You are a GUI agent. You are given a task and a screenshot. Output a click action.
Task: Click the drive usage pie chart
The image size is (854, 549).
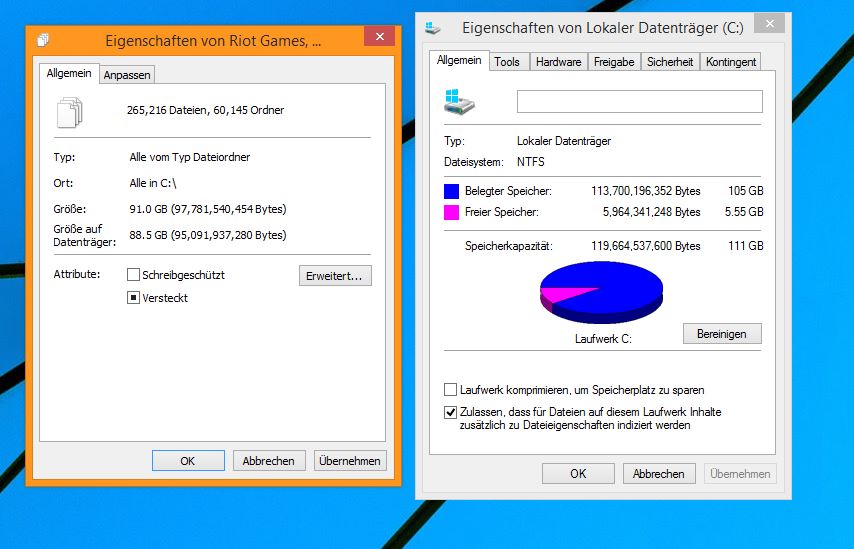[x=601, y=292]
